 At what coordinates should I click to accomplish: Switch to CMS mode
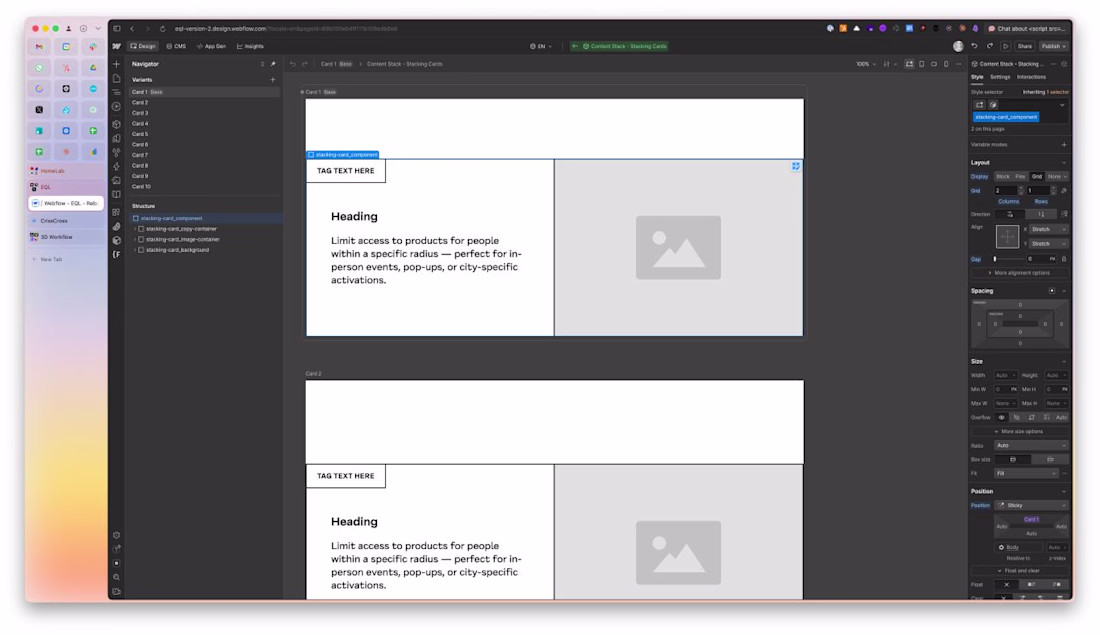(176, 46)
